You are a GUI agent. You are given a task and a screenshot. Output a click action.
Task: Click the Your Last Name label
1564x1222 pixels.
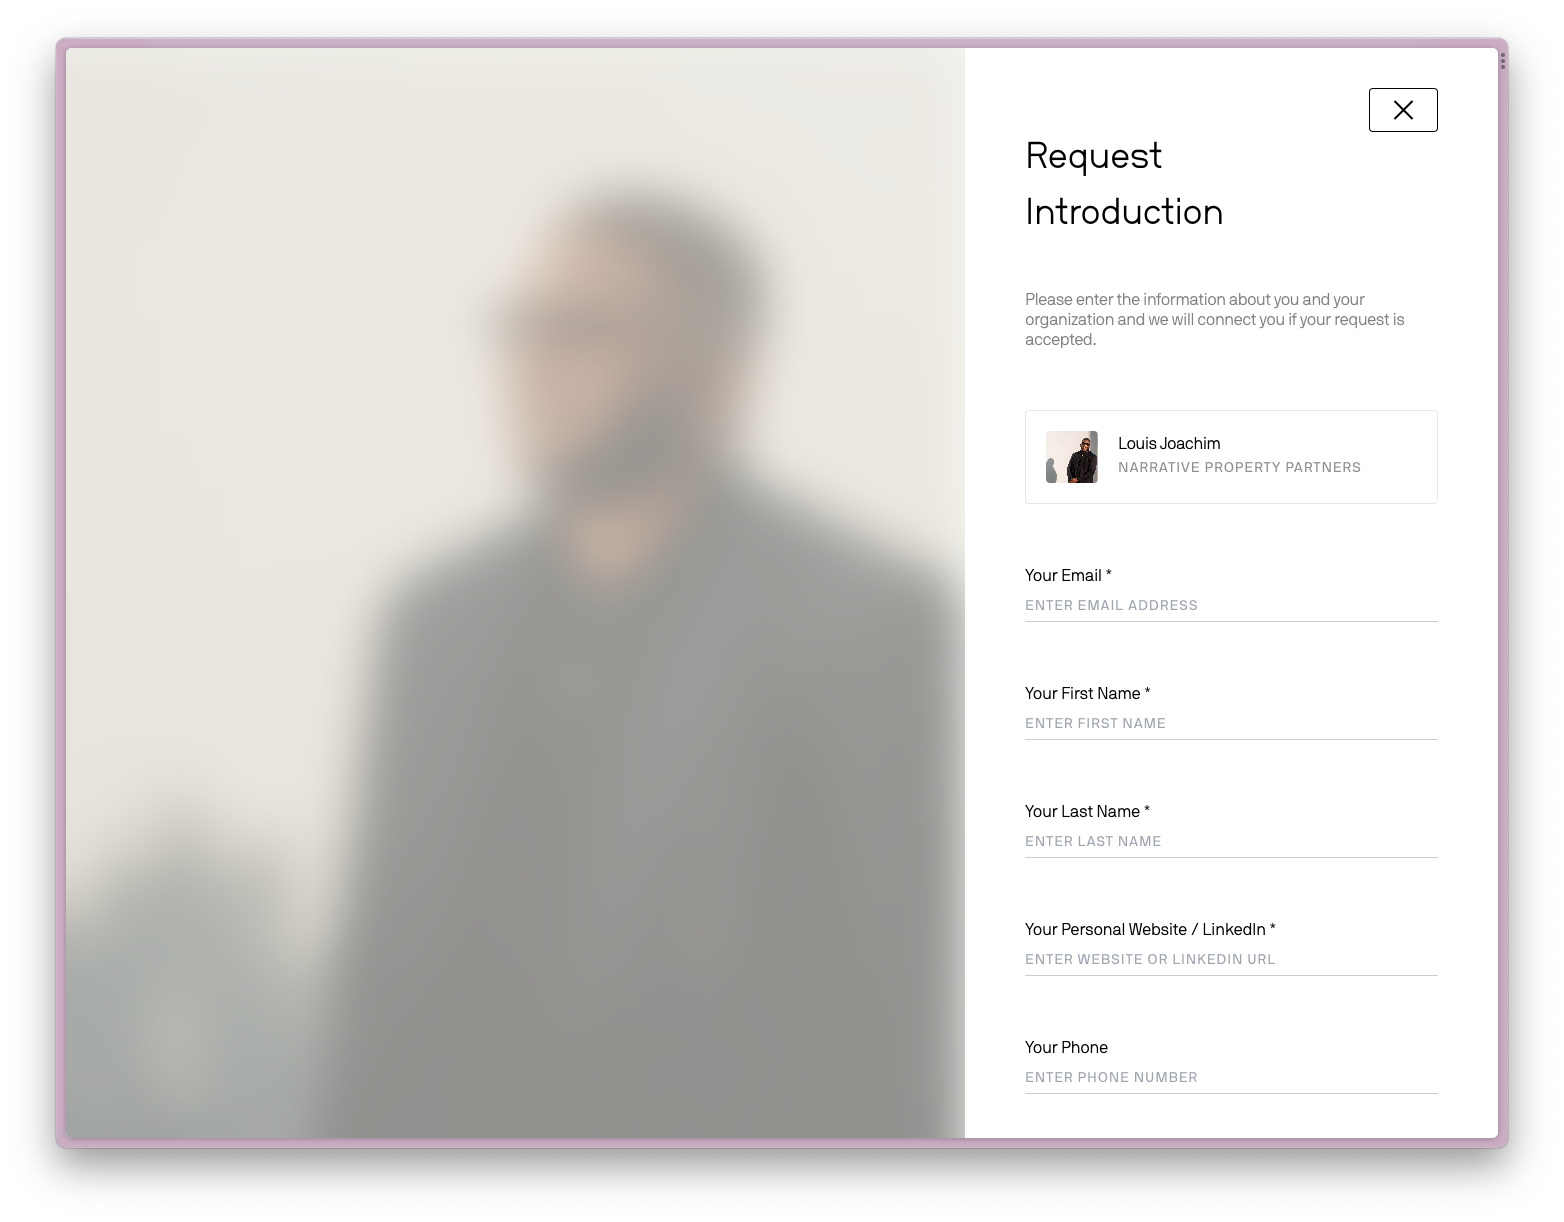point(1087,811)
